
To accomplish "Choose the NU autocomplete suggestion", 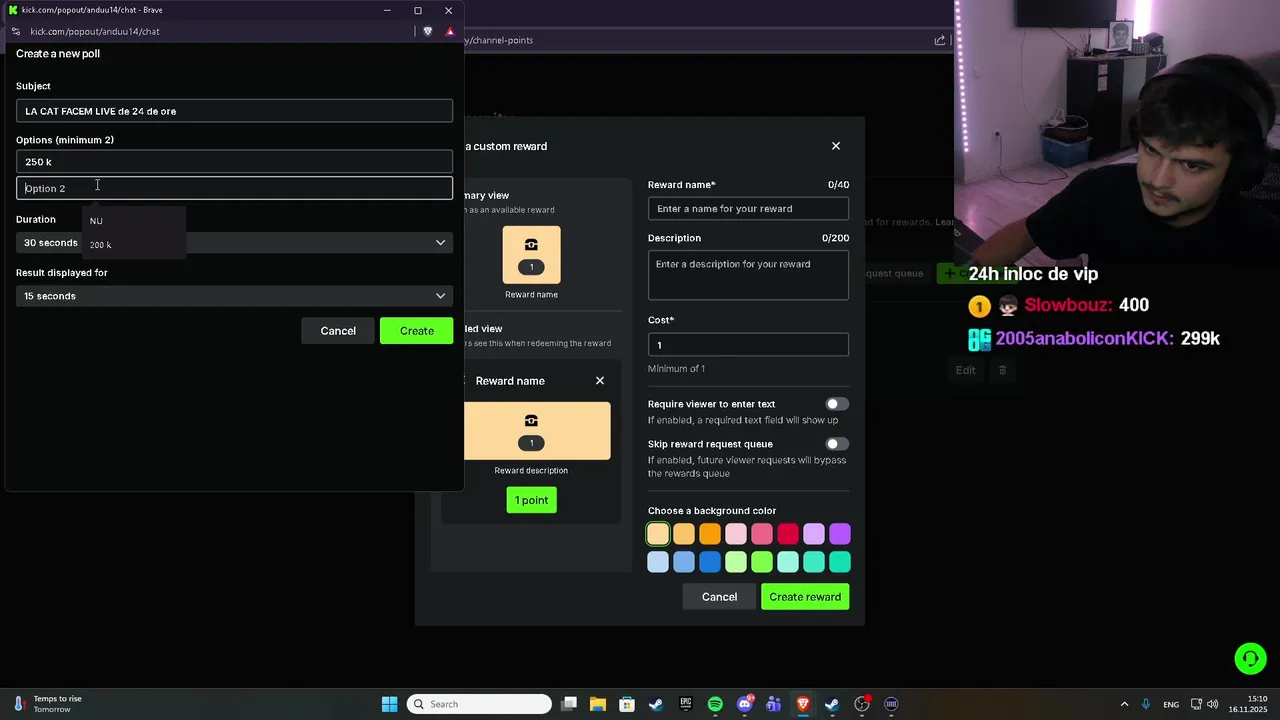I will [134, 221].
